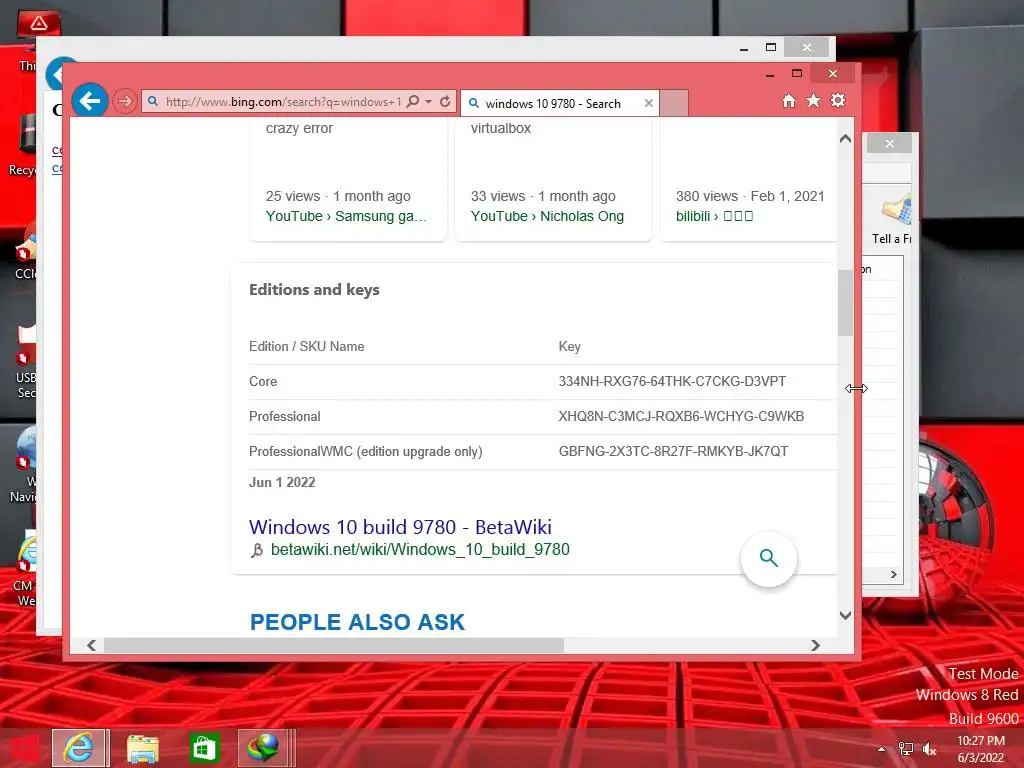Close the small right-side background window

click(x=889, y=144)
